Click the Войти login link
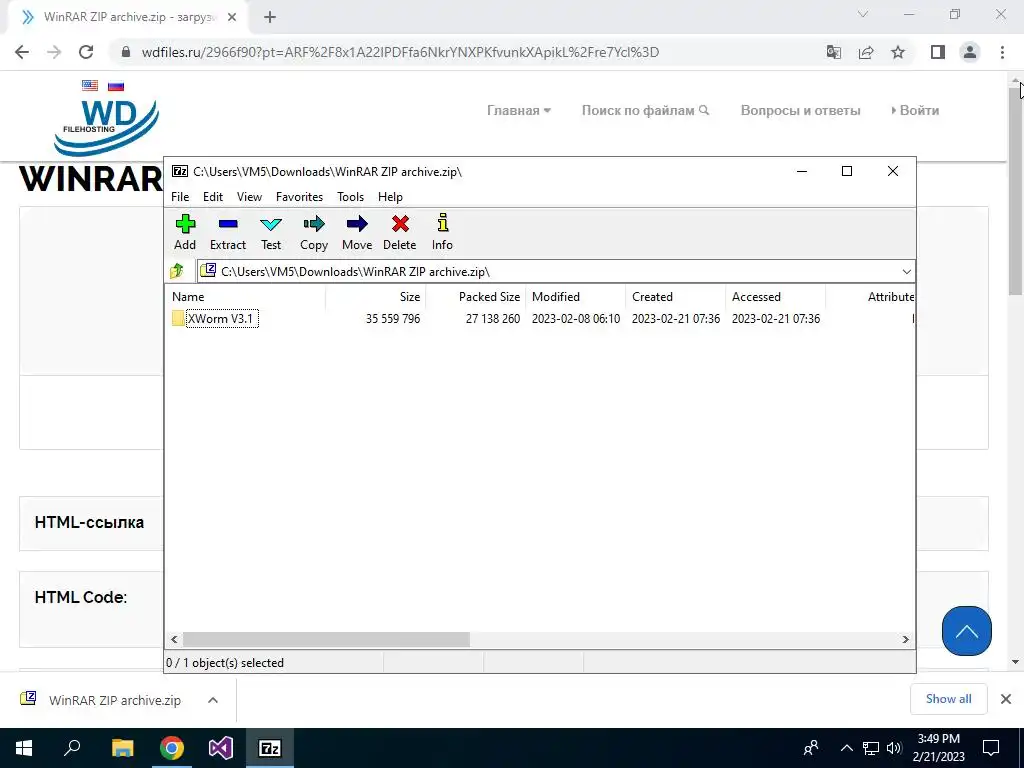This screenshot has height=768, width=1024. (916, 110)
